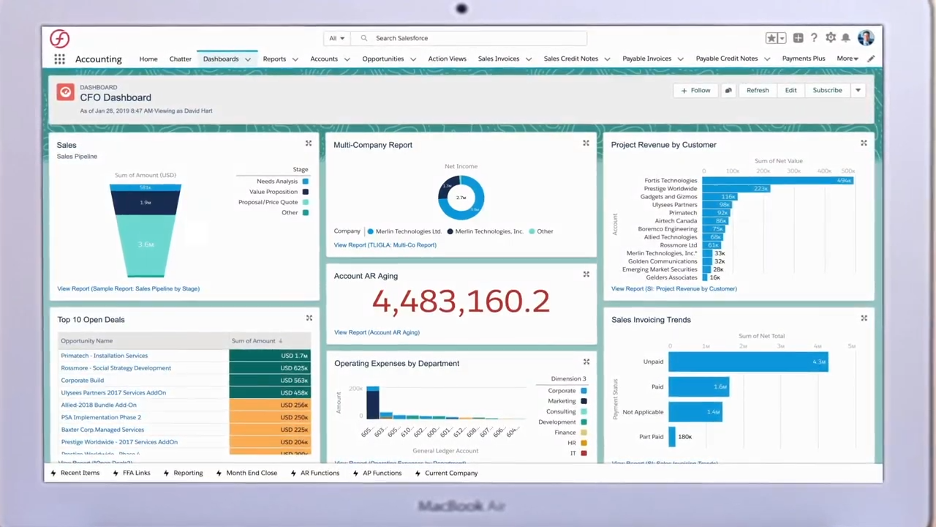Open the notifications bell
The width and height of the screenshot is (936, 528).
pyautogui.click(x=846, y=38)
